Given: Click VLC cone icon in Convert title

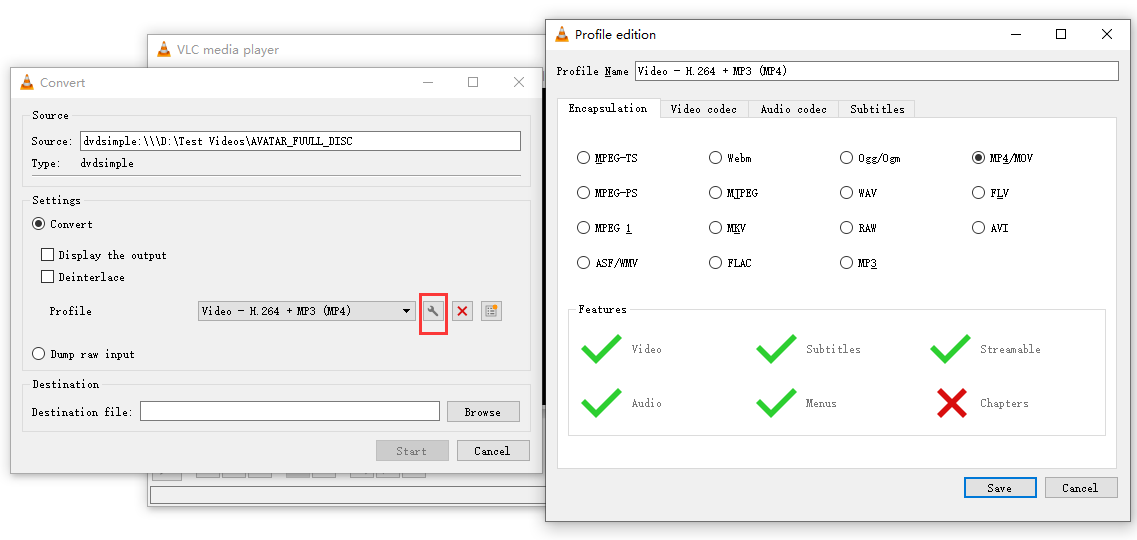Looking at the screenshot, I should pos(27,82).
